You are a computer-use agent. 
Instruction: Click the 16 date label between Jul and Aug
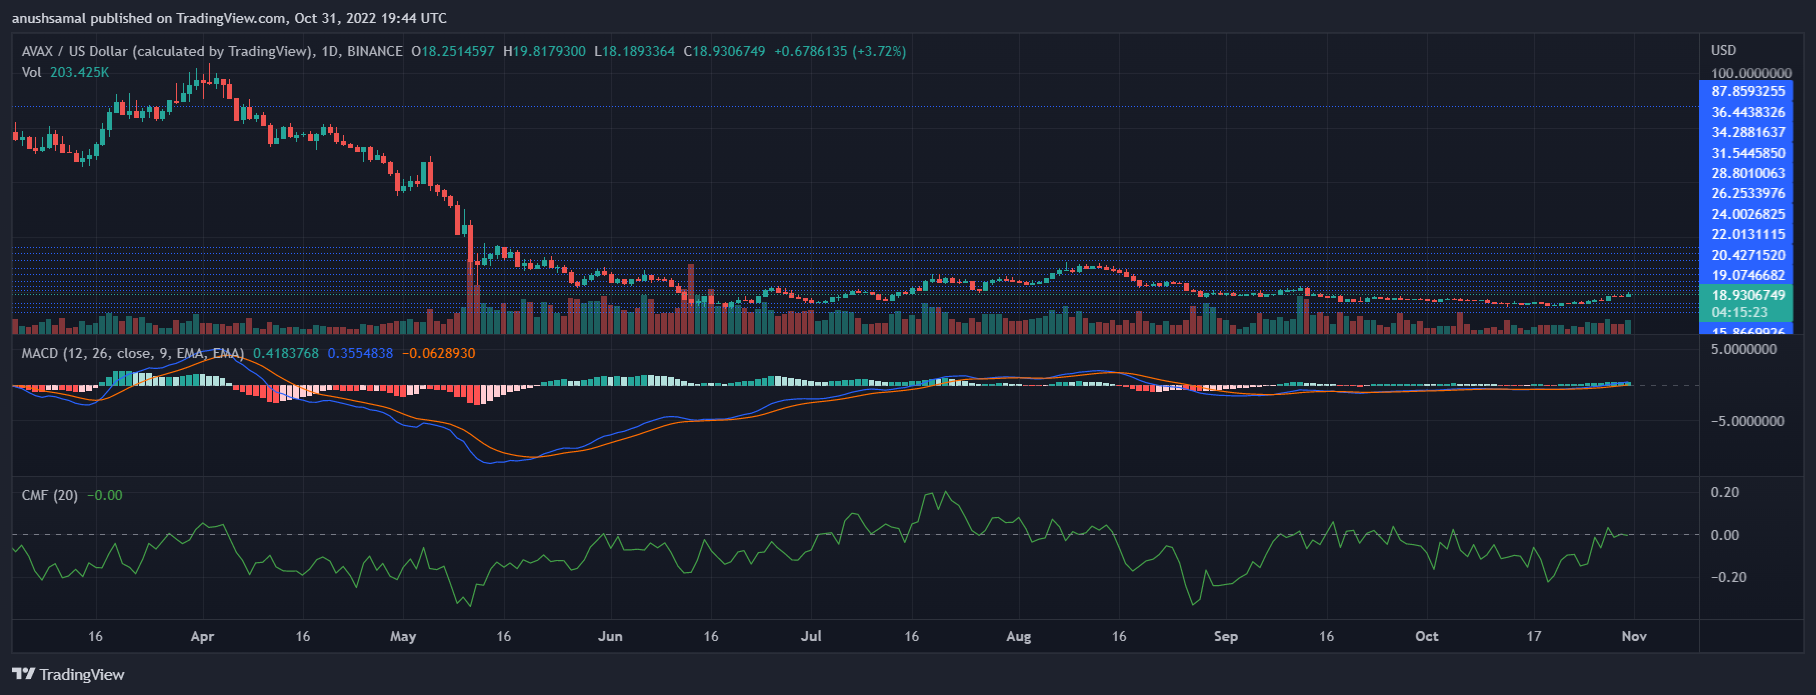(912, 636)
